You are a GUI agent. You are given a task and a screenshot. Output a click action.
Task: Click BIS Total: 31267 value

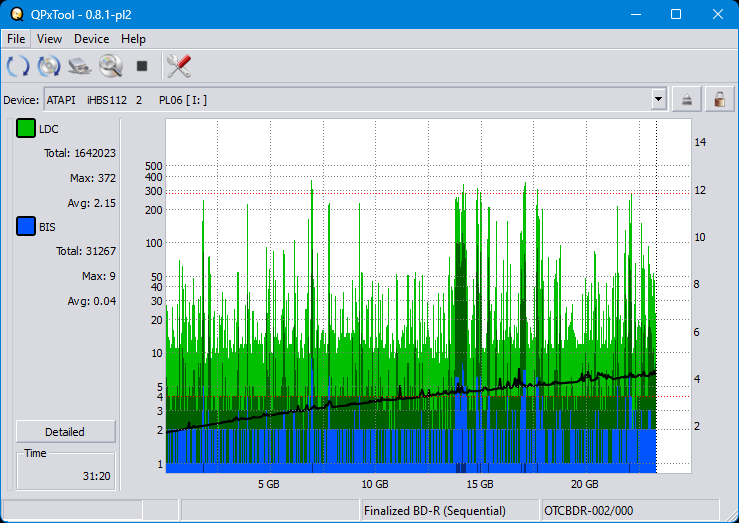tap(86, 251)
